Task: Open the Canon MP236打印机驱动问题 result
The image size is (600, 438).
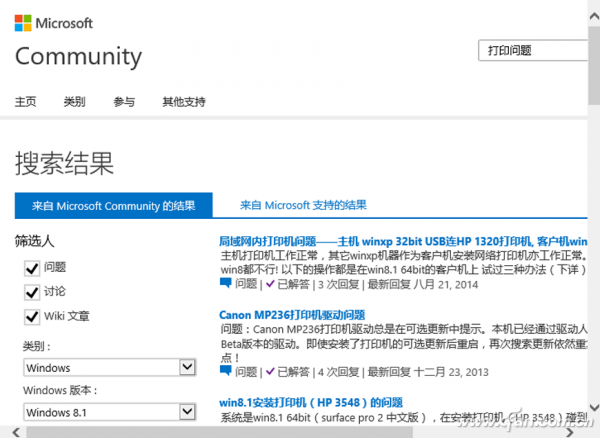Action: coord(292,315)
